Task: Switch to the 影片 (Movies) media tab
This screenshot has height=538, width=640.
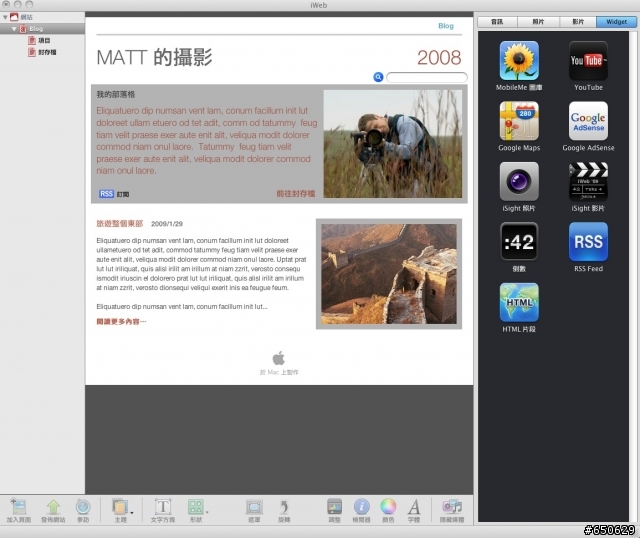Action: (578, 22)
